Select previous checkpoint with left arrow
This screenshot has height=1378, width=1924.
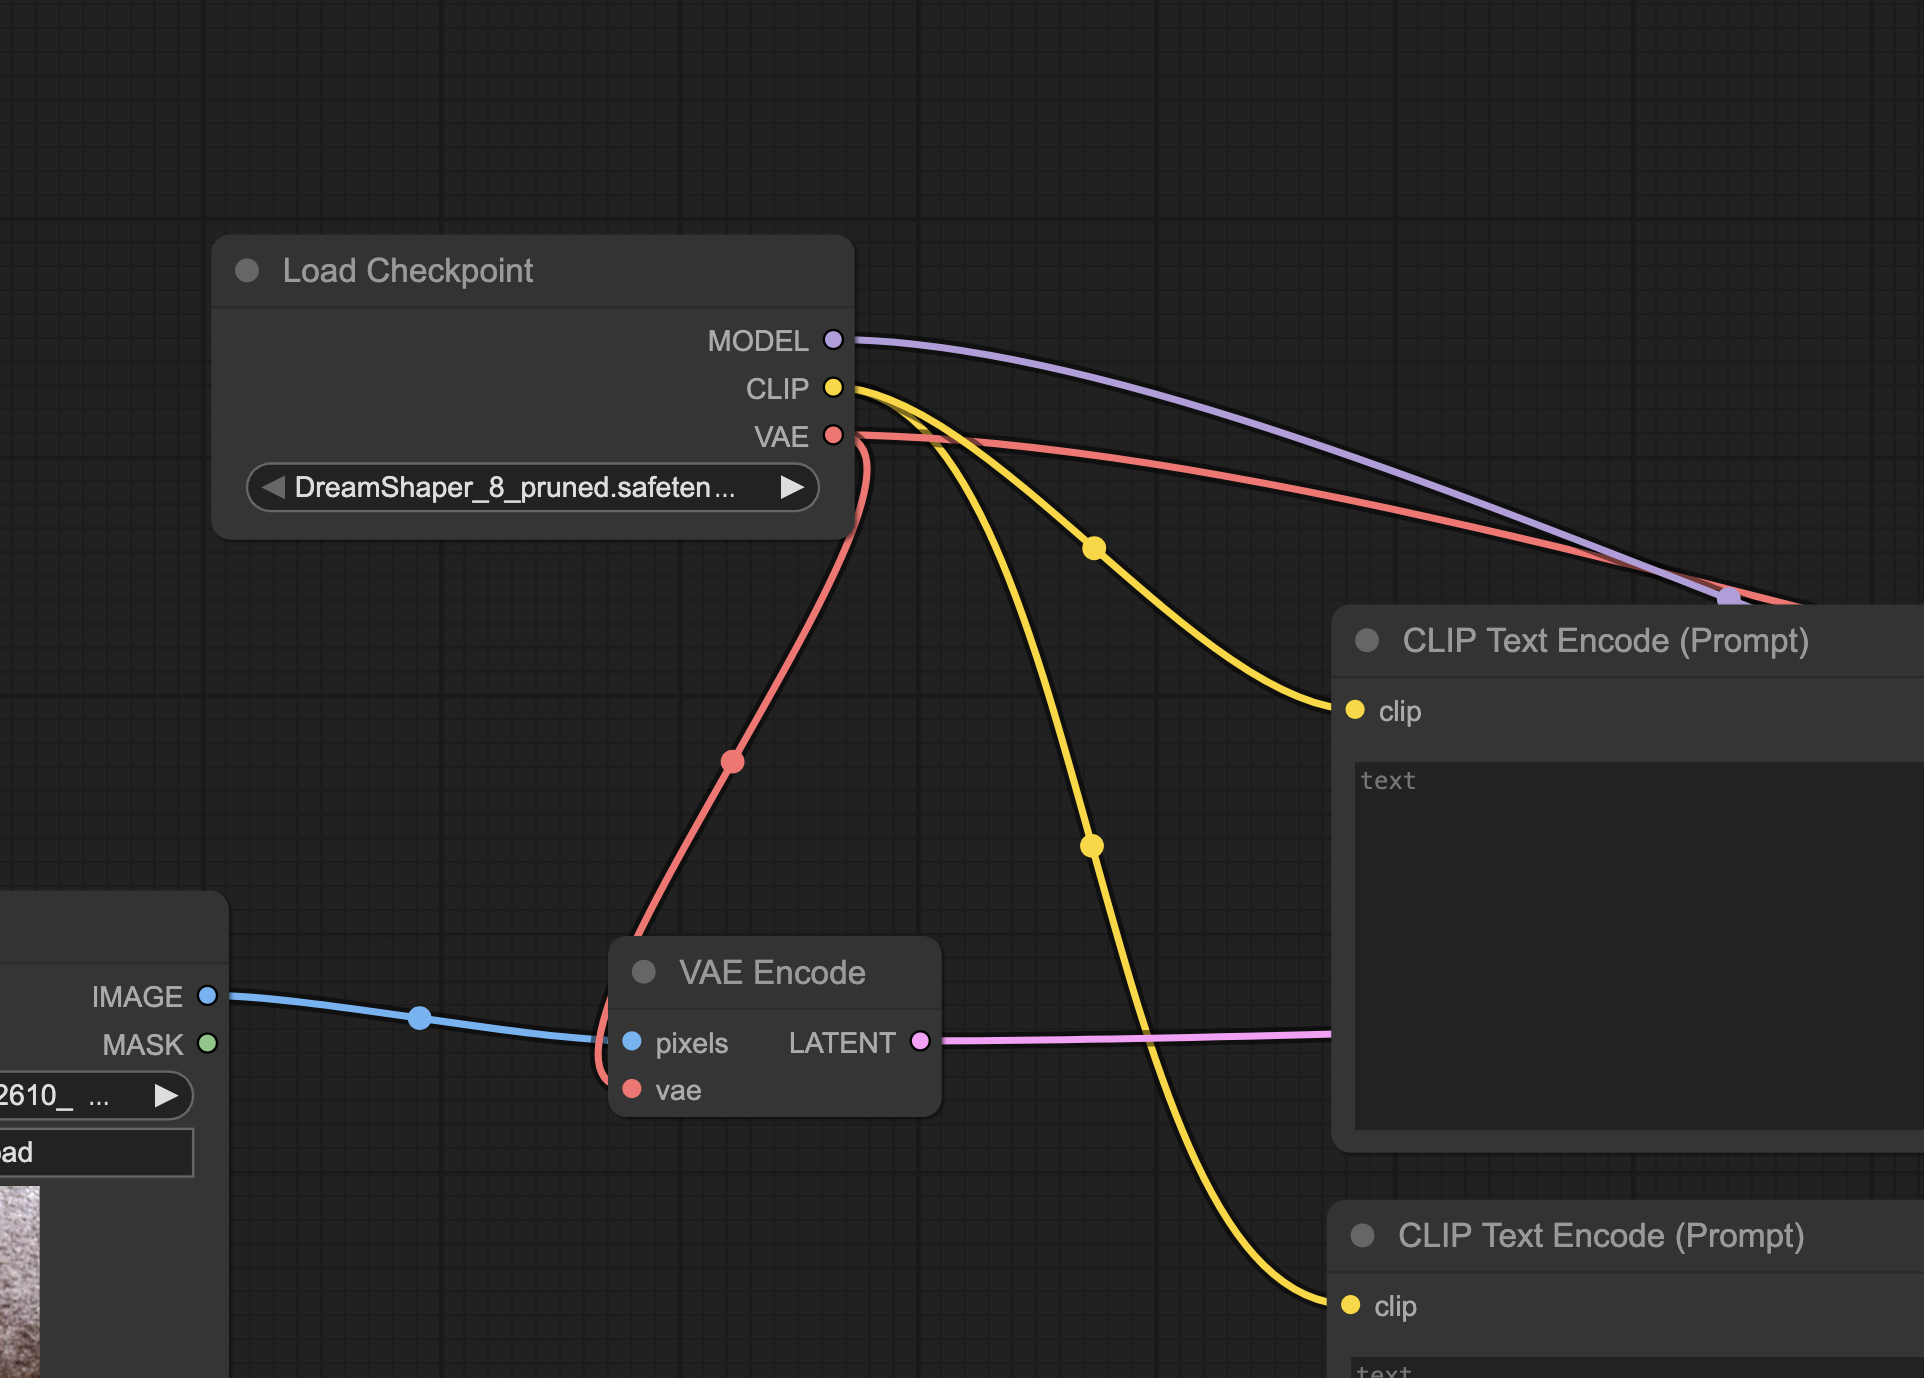[x=272, y=487]
